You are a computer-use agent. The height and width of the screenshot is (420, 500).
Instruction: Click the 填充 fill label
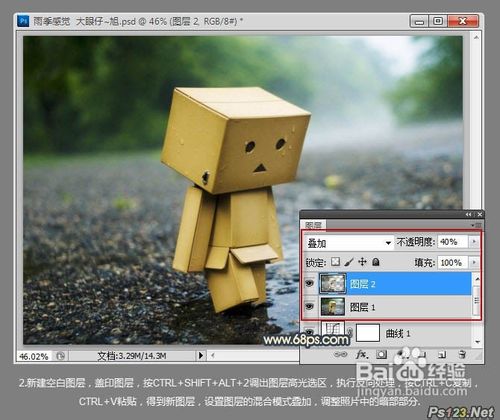(x=425, y=263)
